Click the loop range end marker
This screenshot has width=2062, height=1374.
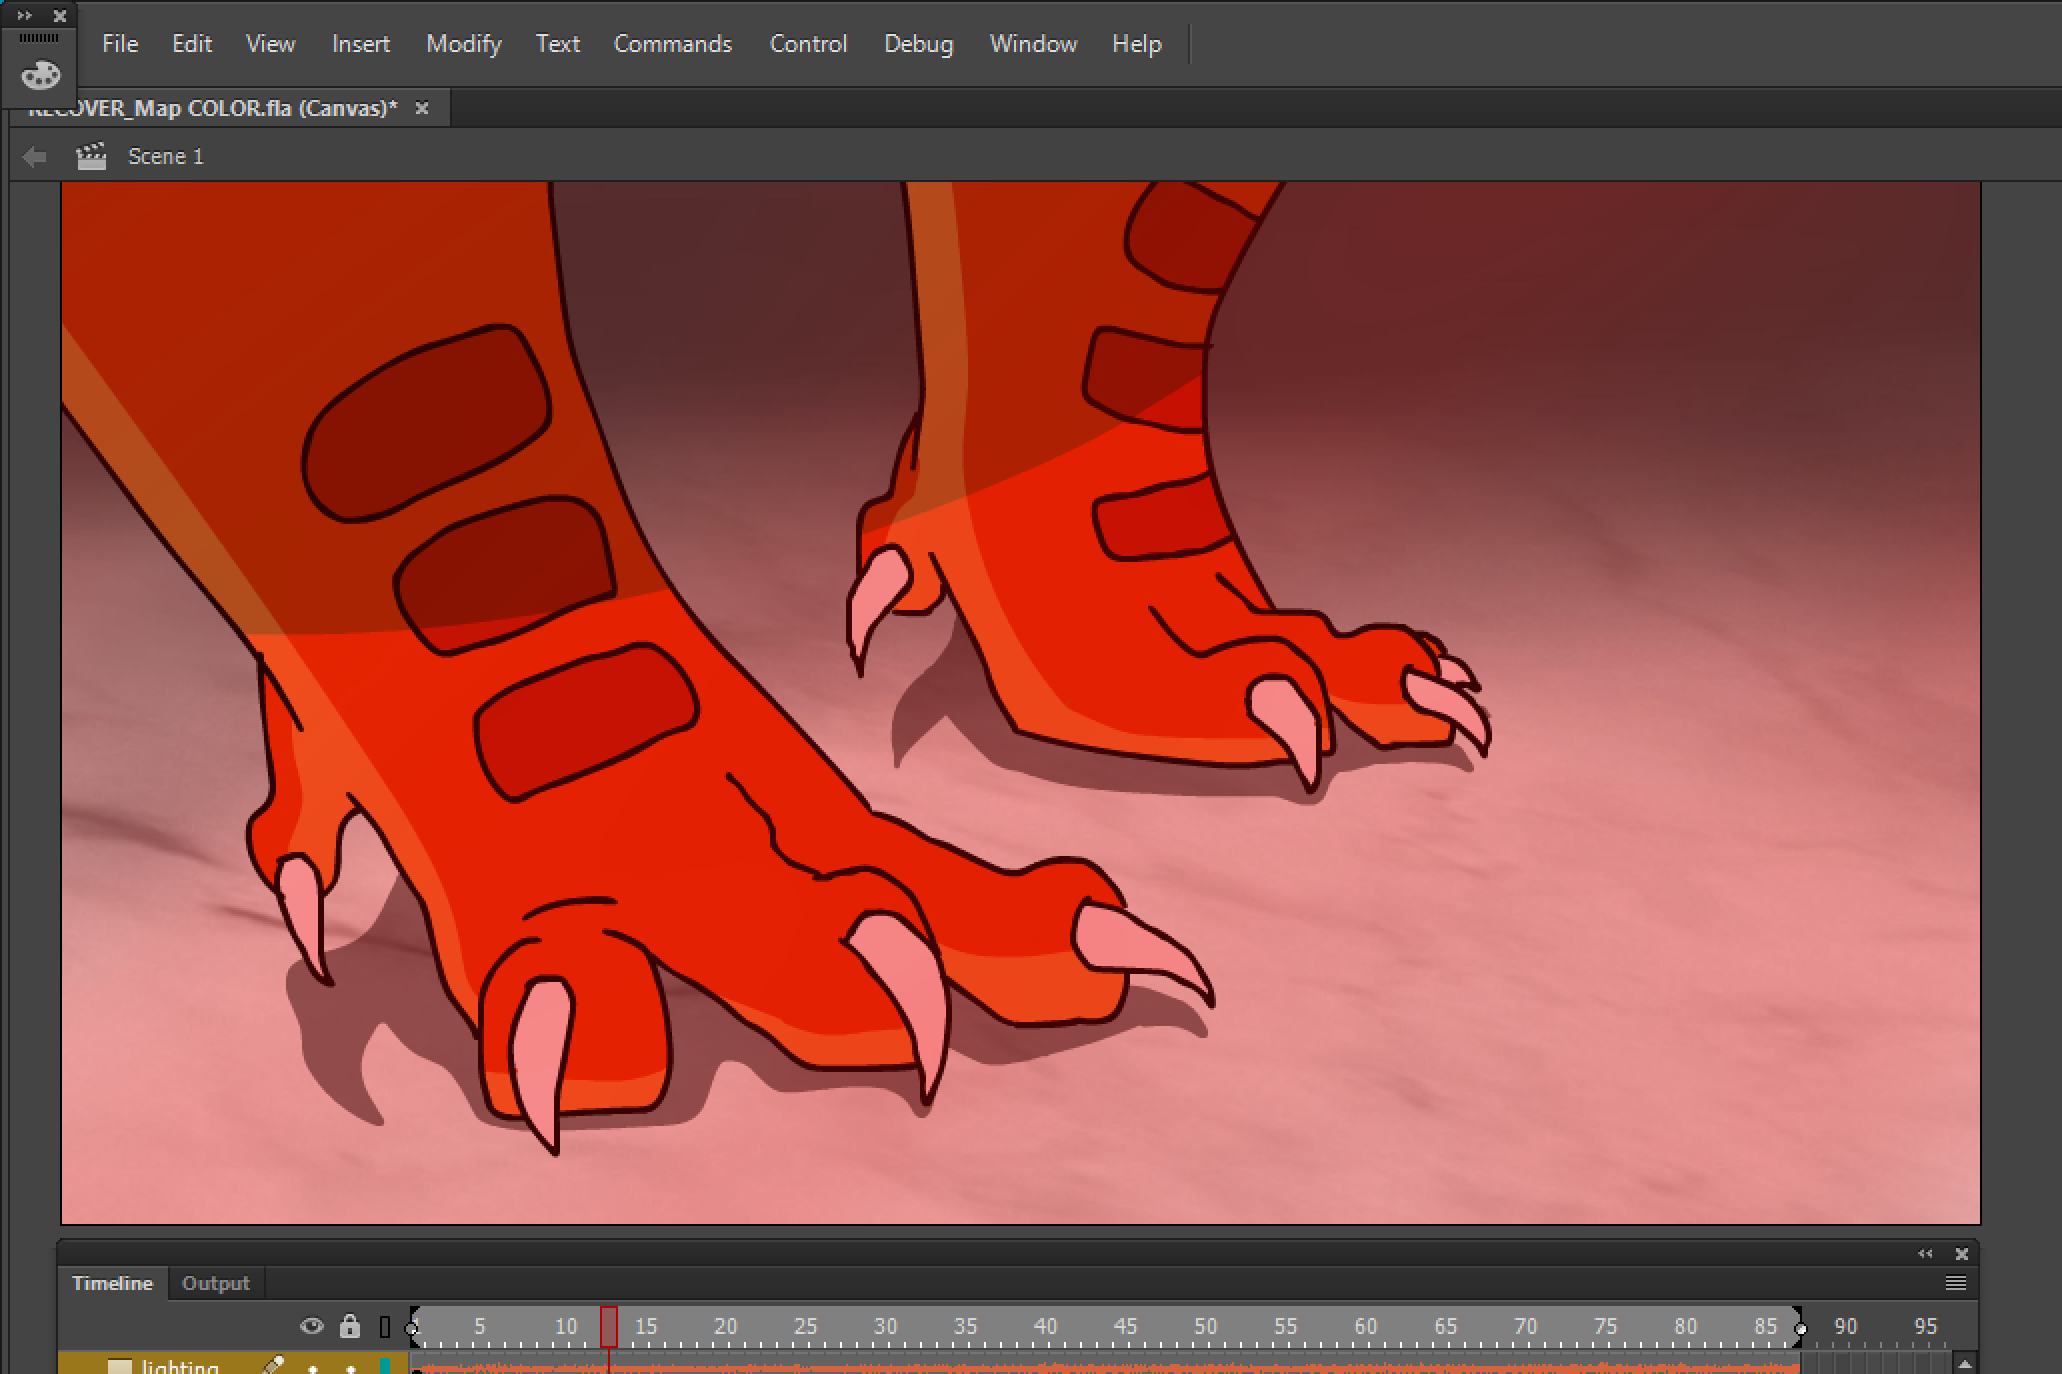1800,1327
